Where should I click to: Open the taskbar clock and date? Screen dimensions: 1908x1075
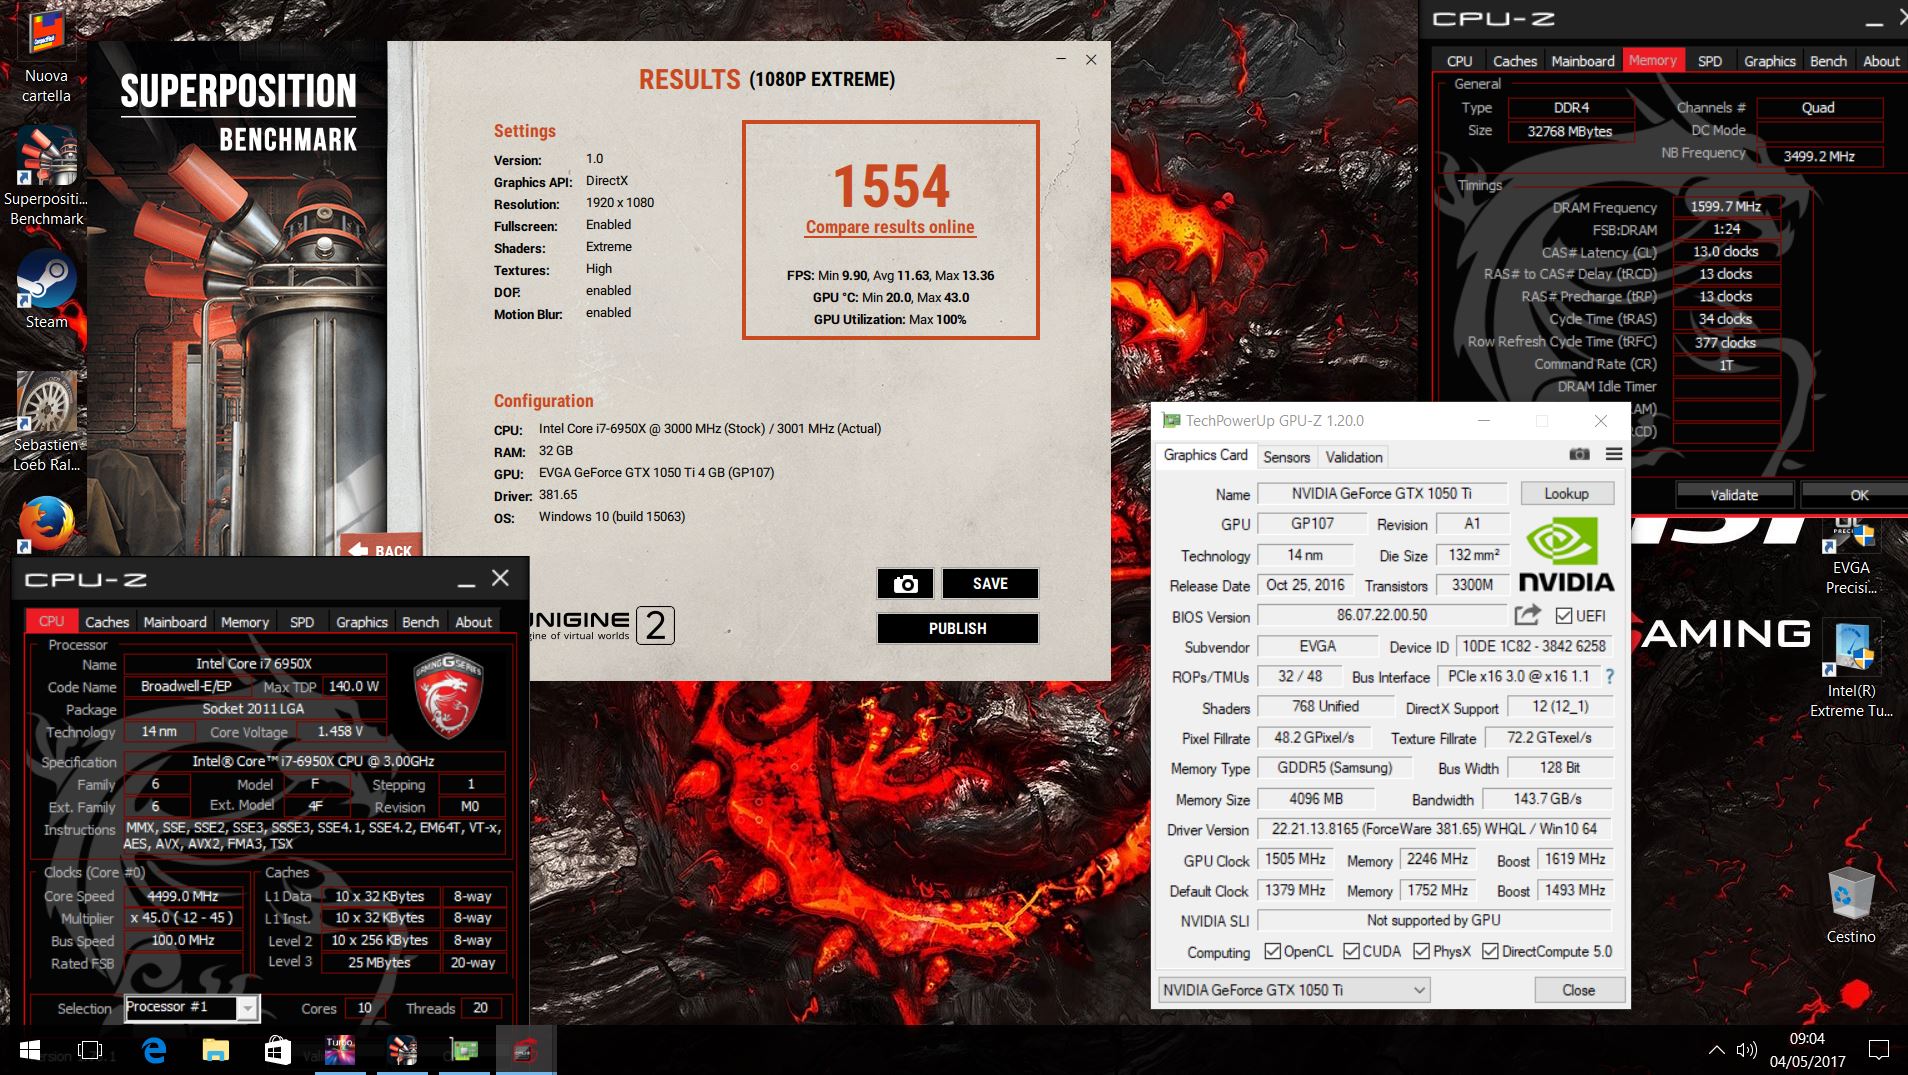coord(1807,1050)
